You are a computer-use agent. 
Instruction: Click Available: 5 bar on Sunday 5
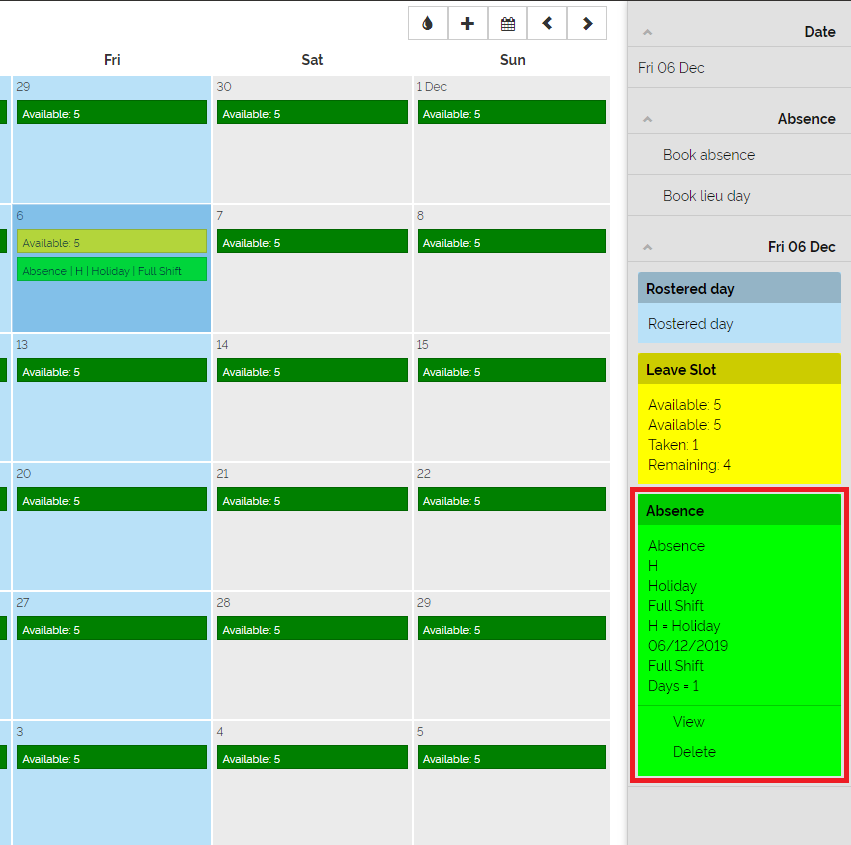point(512,758)
